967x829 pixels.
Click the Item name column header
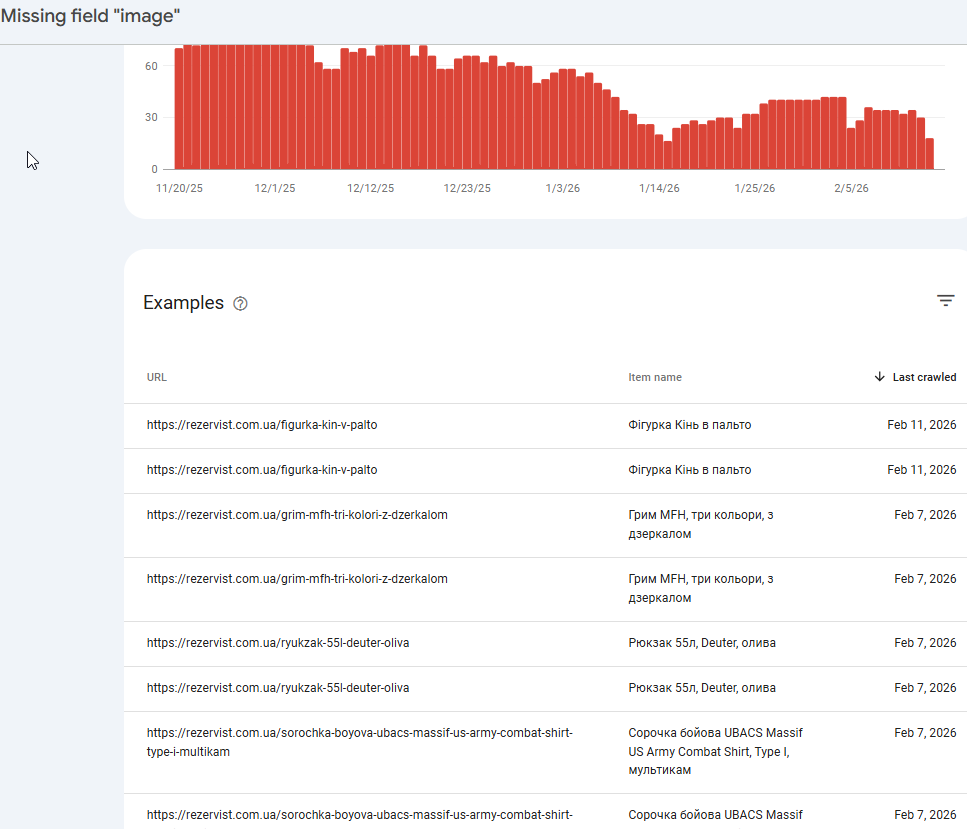click(655, 377)
